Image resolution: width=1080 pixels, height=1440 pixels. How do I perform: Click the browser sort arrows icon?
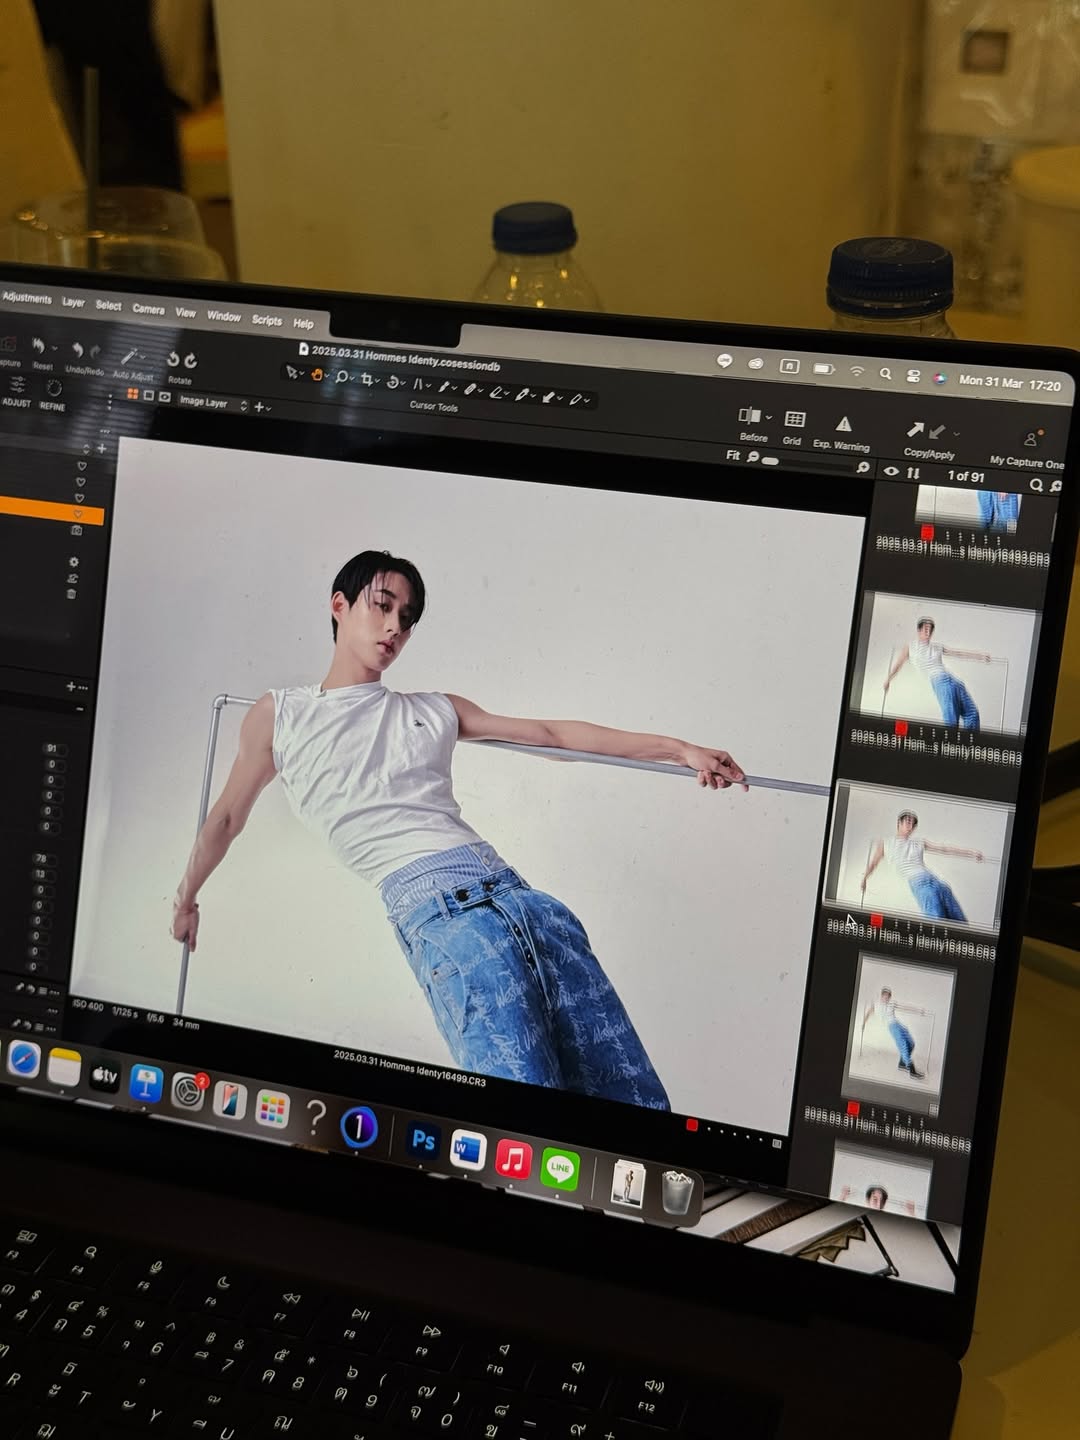point(913,473)
